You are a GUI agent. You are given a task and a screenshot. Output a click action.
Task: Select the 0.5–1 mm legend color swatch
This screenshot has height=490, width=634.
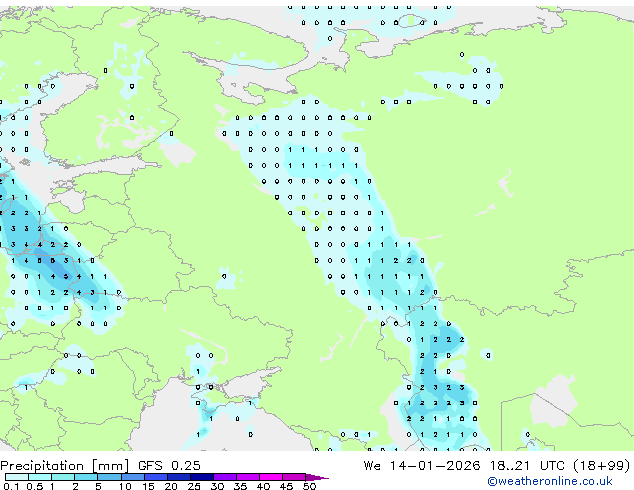[x=40, y=477]
